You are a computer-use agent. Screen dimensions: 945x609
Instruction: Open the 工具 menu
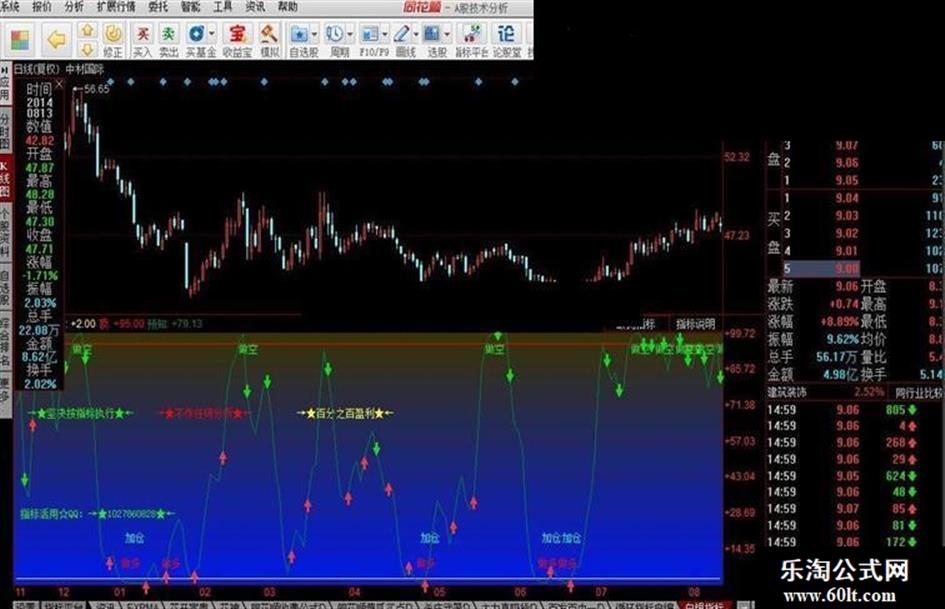pyautogui.click(x=222, y=7)
